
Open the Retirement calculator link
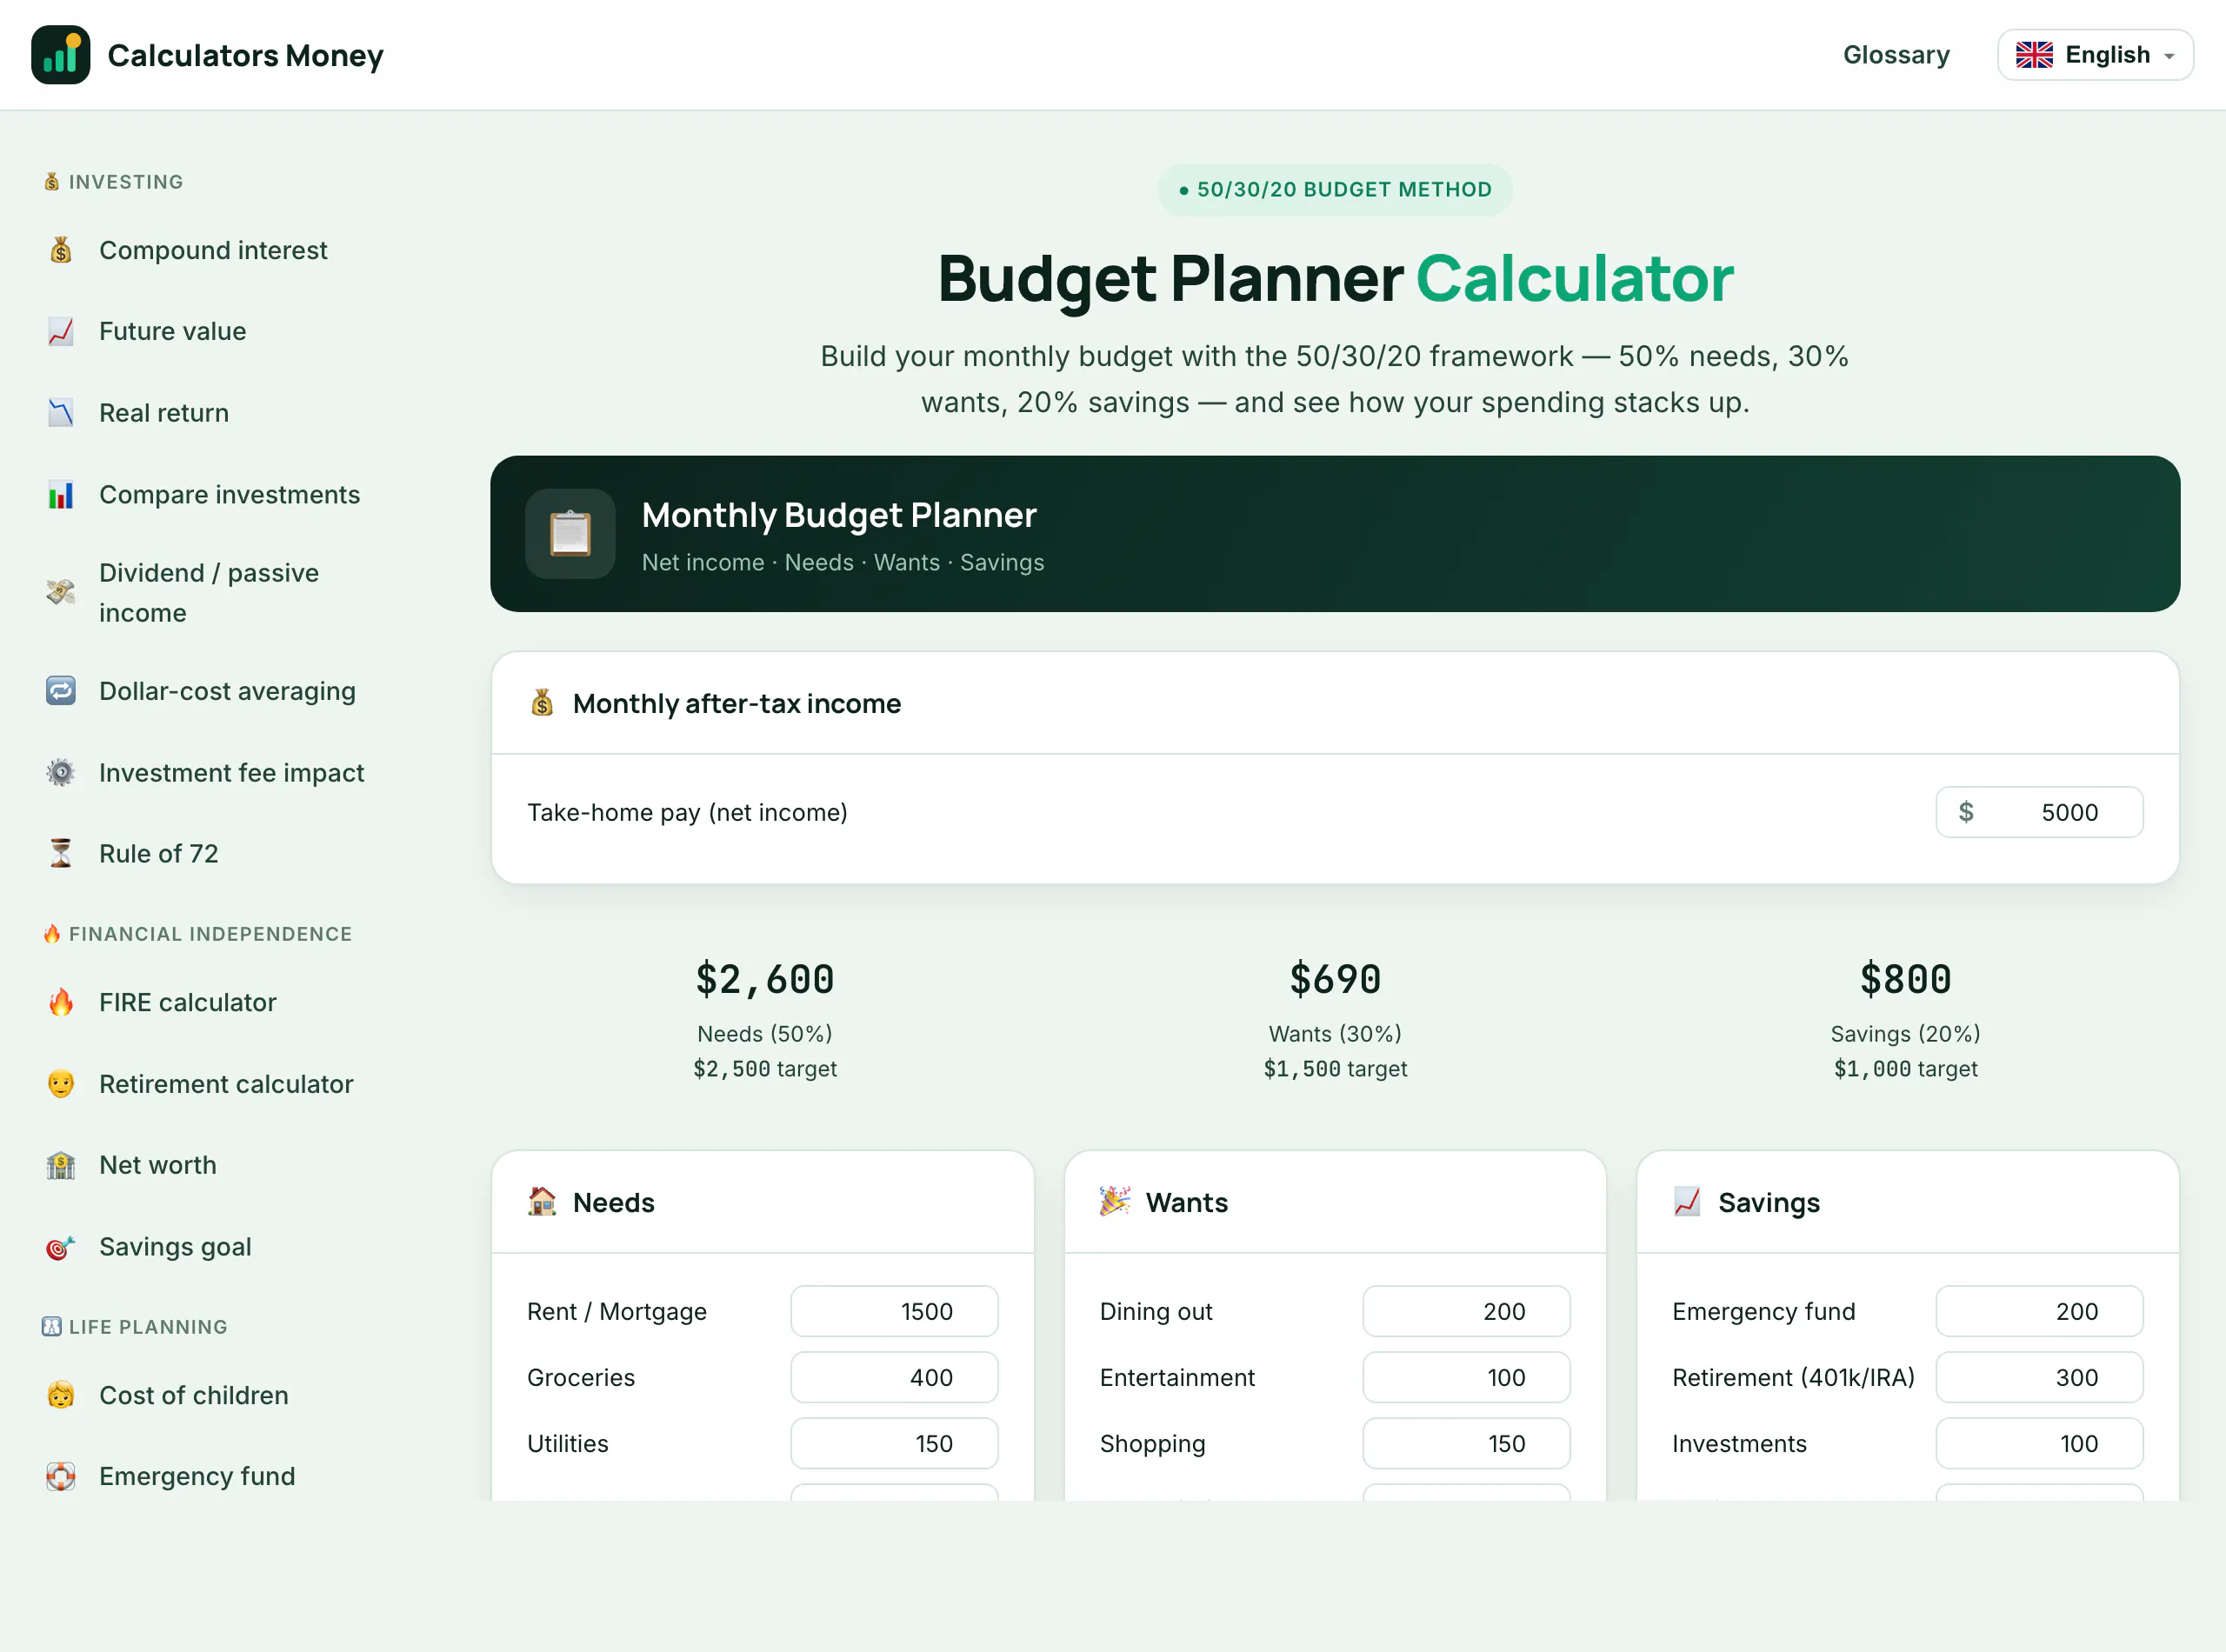[x=226, y=1084]
